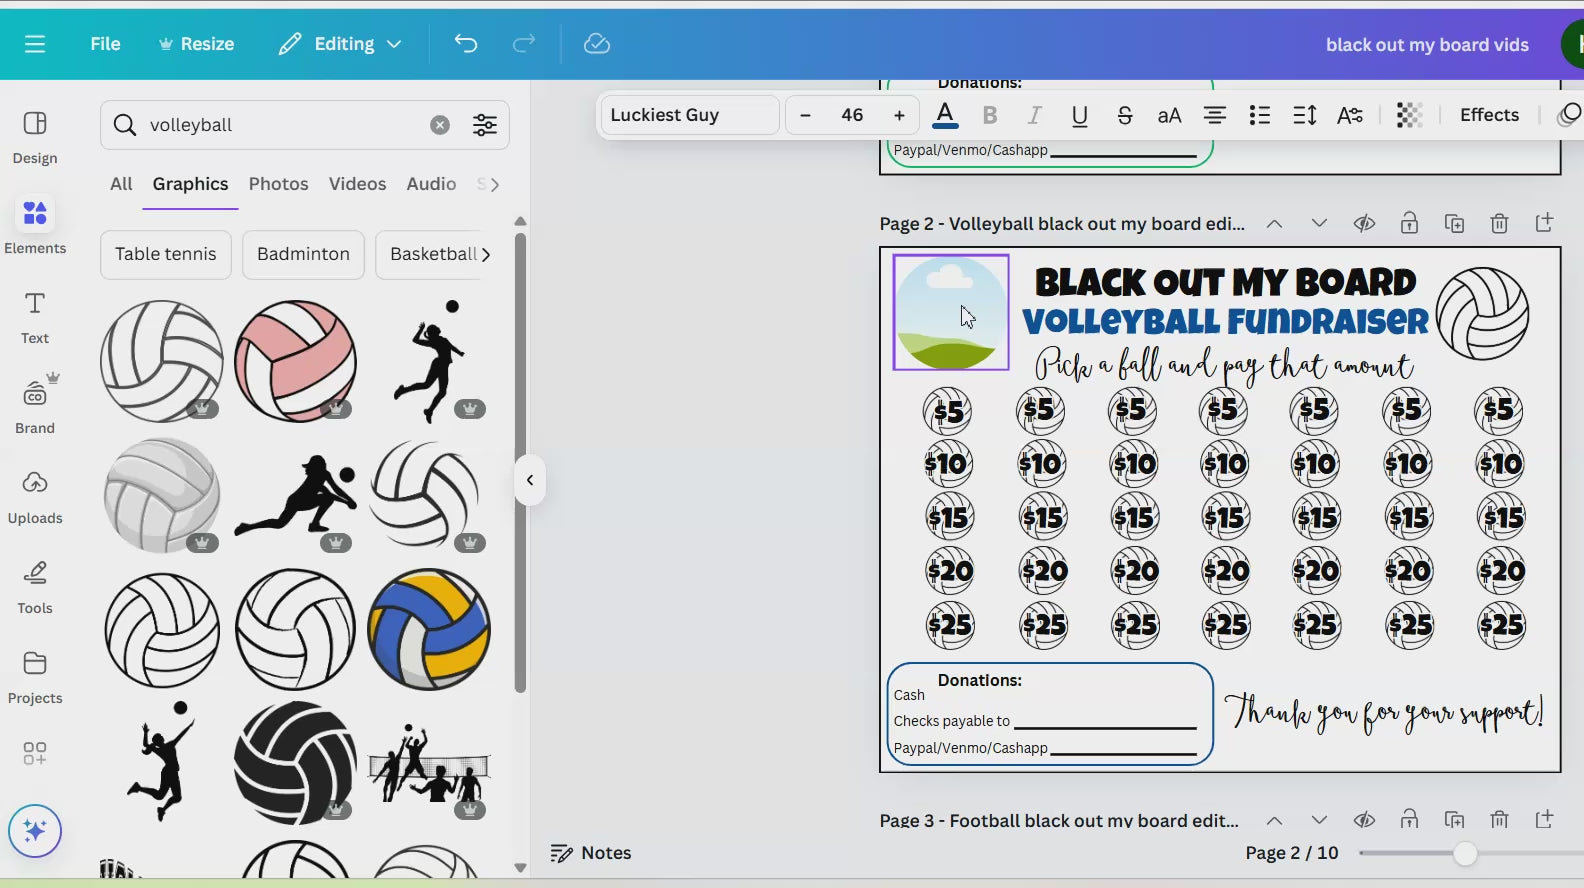
Task: Toggle underline text formatting
Action: (x=1079, y=115)
